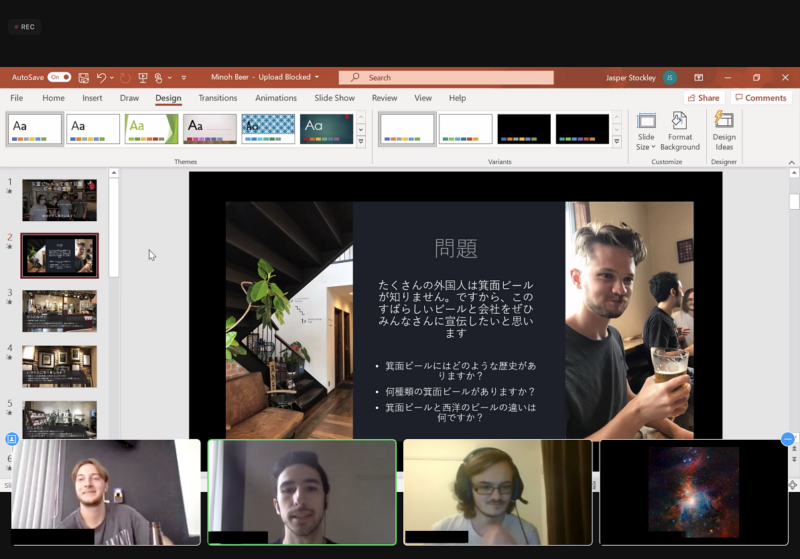Open the Upload Blocked file name dropdown
Screen dimensions: 800x559
(317, 77)
